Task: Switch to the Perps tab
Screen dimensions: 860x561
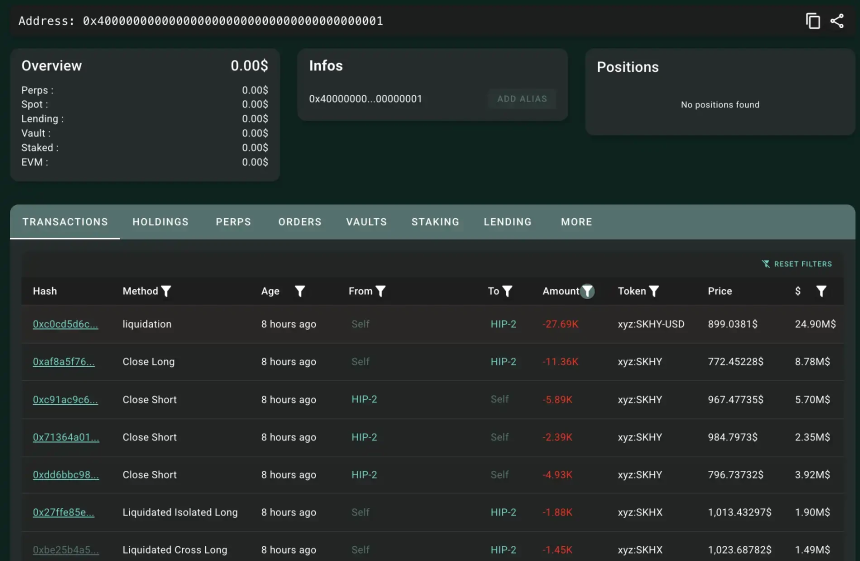Action: [x=233, y=222]
